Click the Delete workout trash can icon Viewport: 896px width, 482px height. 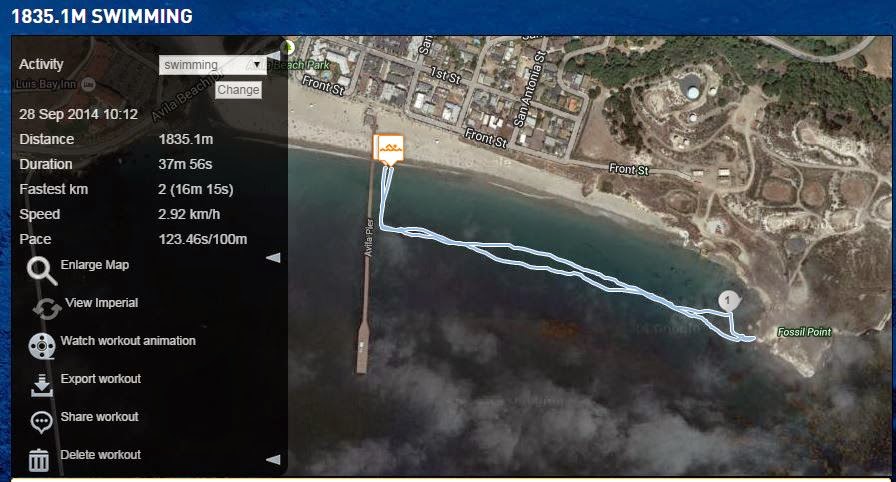point(38,460)
